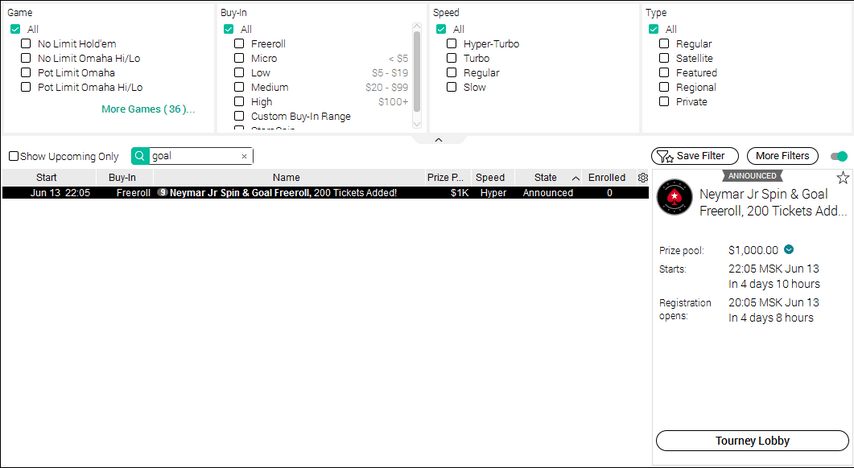Star the tournament as favorite
854x468 pixels.
tap(843, 178)
